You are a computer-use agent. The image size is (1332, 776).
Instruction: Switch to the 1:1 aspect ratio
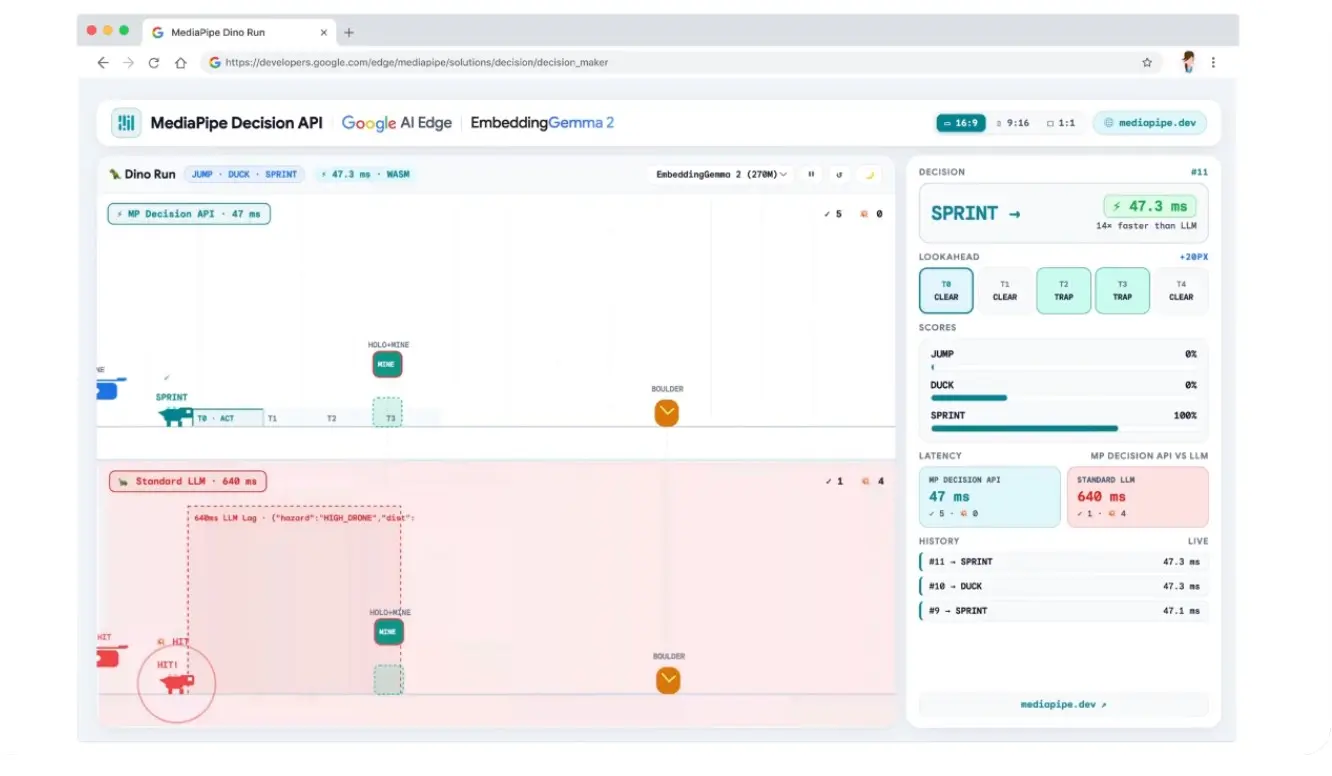pos(1061,123)
